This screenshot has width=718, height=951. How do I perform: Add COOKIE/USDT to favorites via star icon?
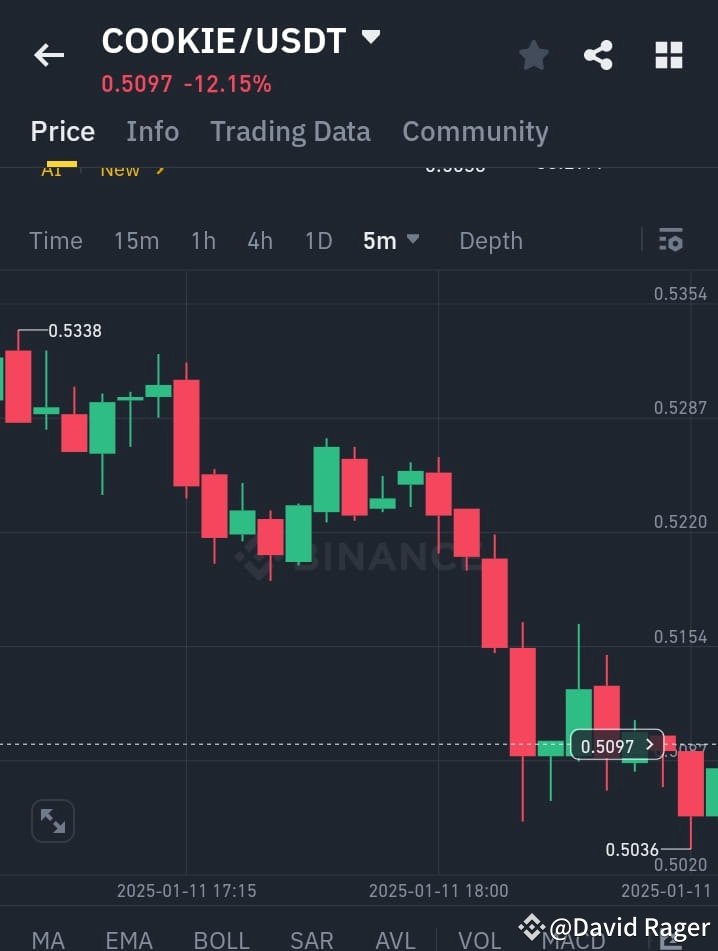pyautogui.click(x=533, y=55)
